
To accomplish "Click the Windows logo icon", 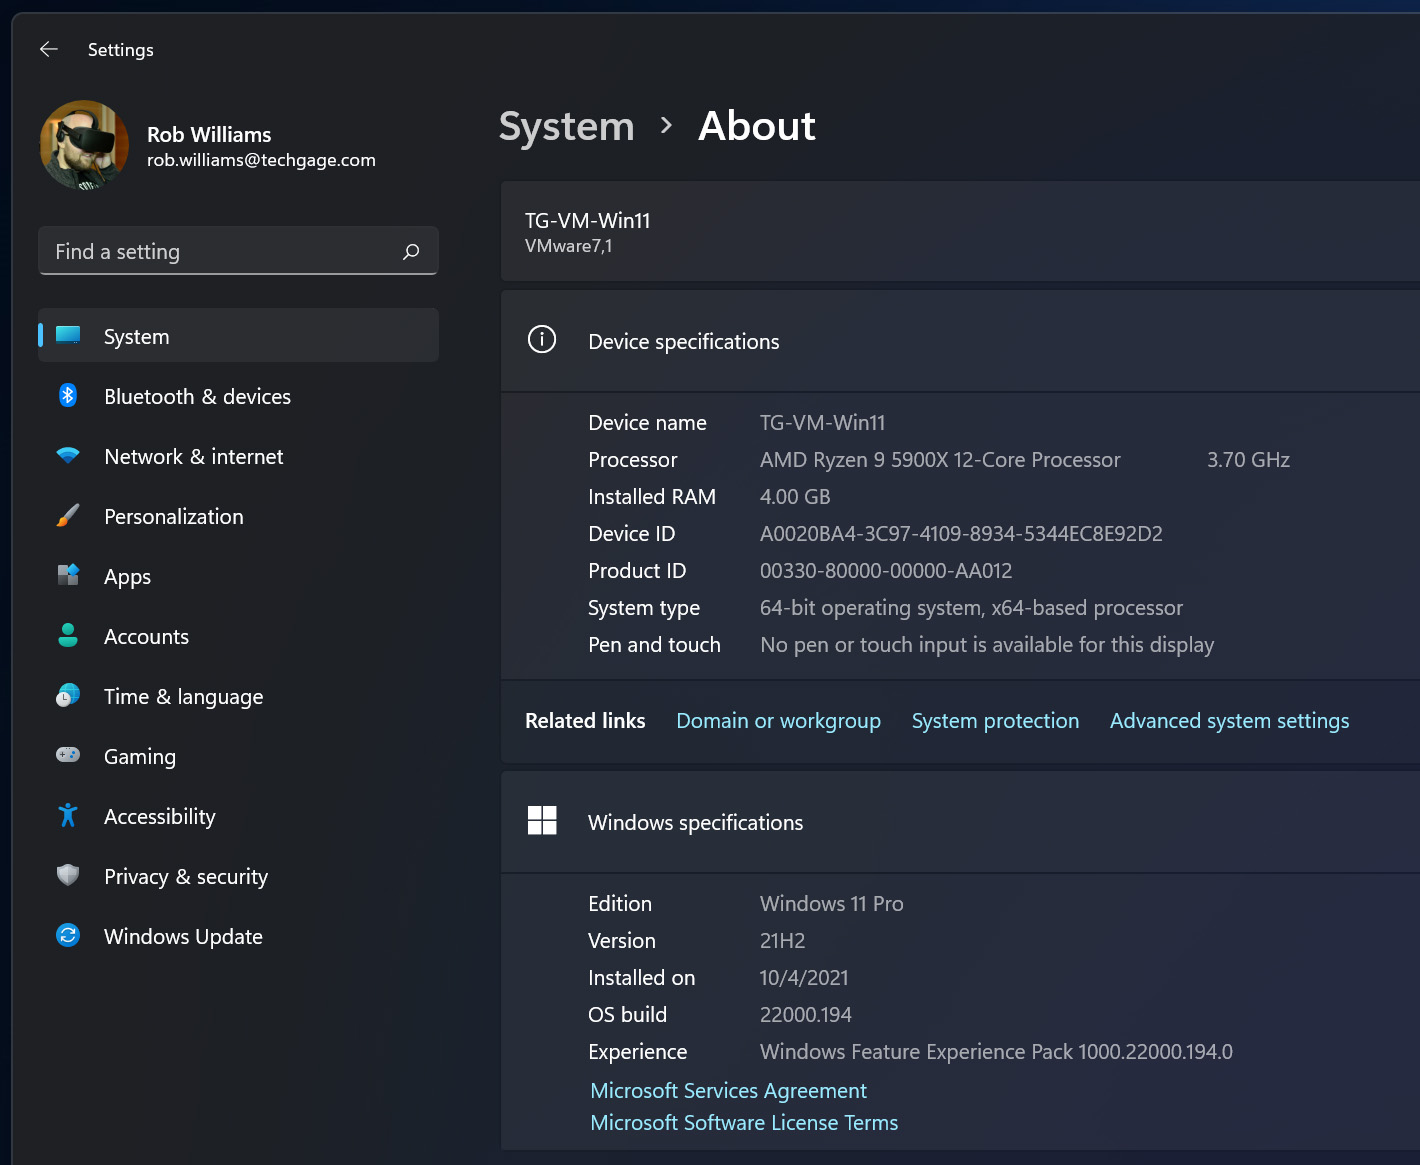I will (x=542, y=821).
